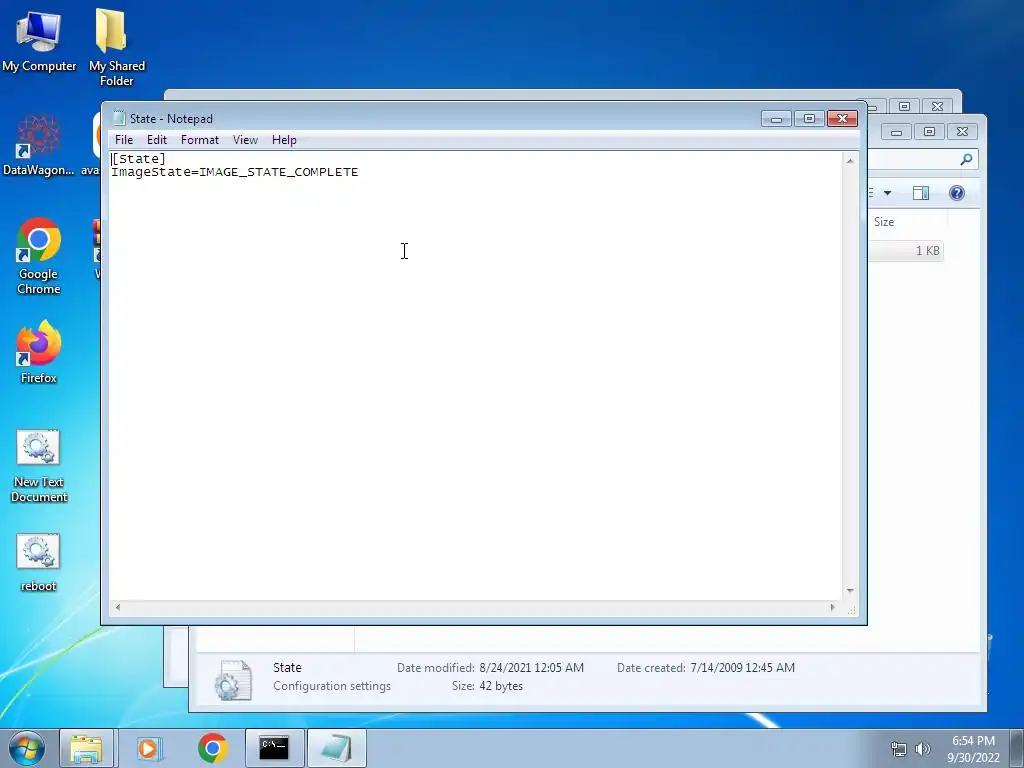The width and height of the screenshot is (1024, 768).
Task: Click the Notepad horizontal scroll right arrow
Action: pos(832,607)
